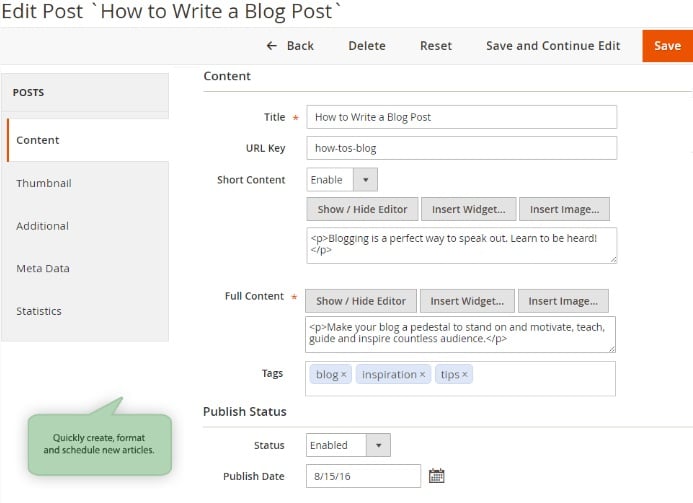
Task: Toggle the Full Content Show / Hide Editor
Action: pos(361,301)
